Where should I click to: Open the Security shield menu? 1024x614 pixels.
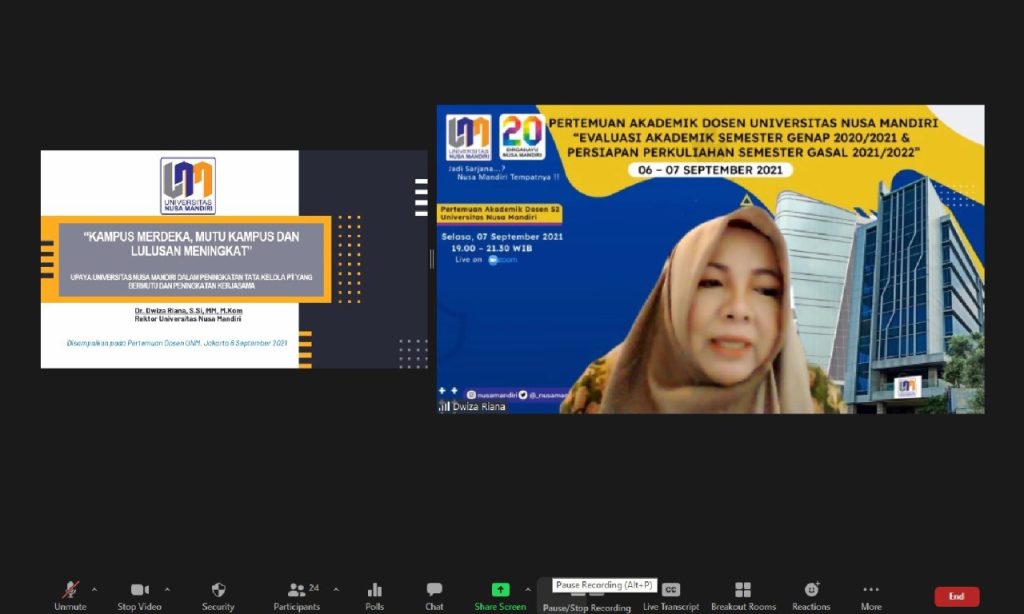(218, 596)
